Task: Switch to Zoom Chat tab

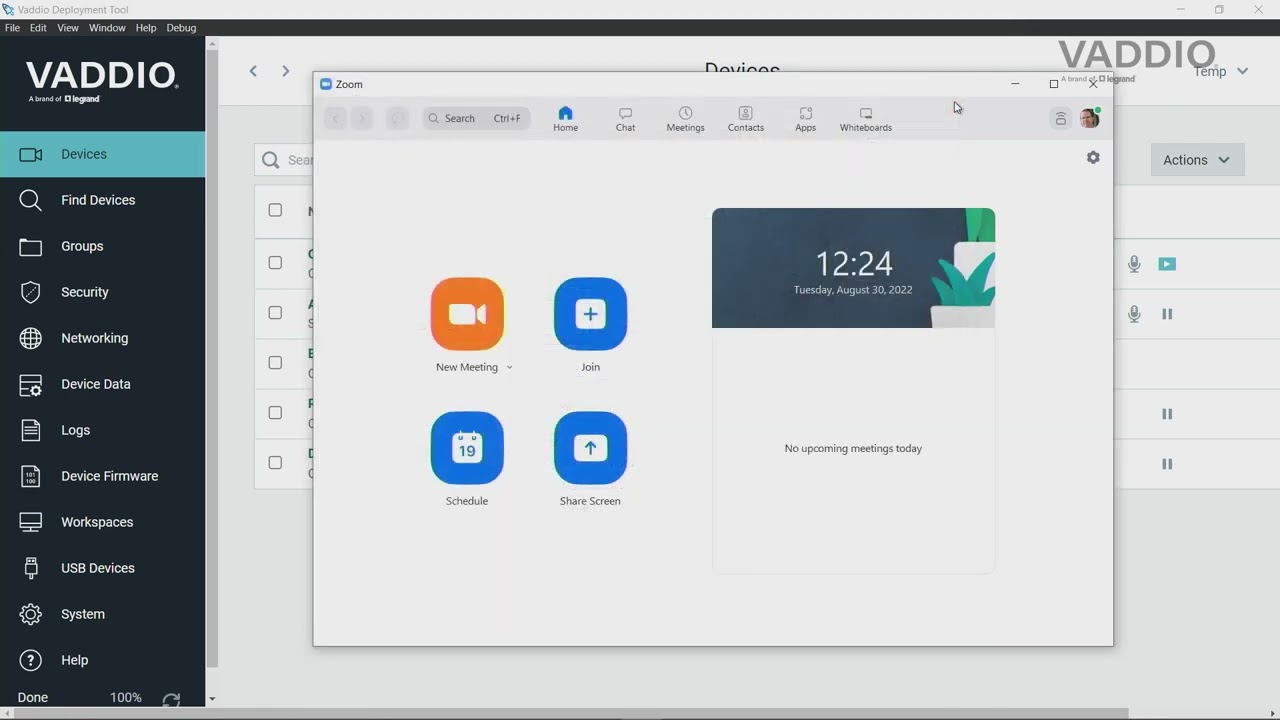Action: pos(625,119)
